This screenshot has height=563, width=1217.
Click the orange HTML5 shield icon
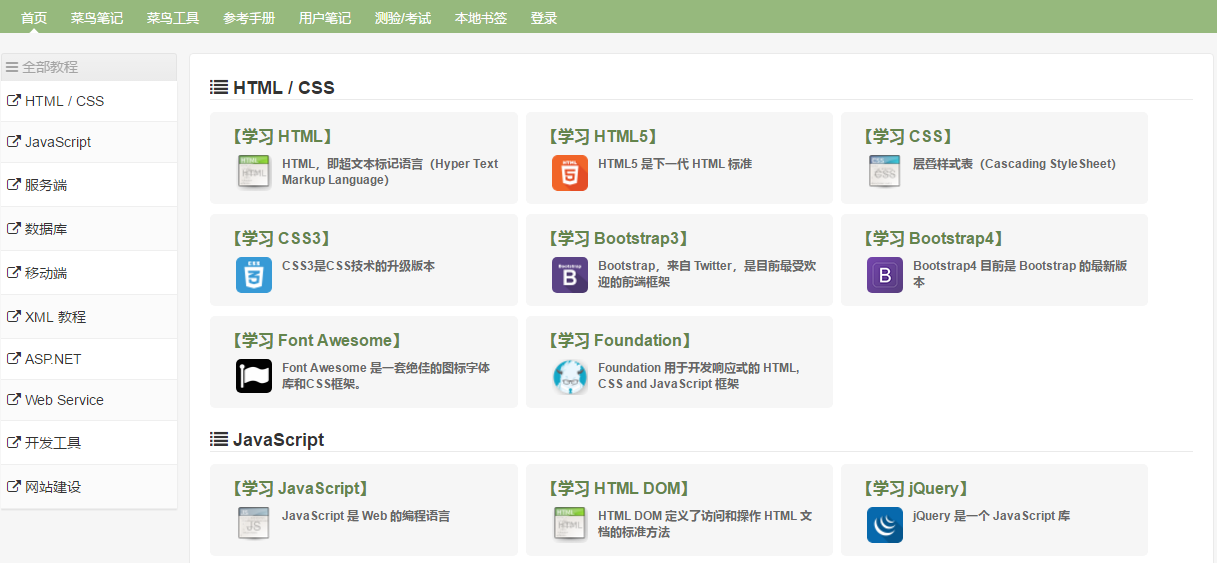pos(569,173)
